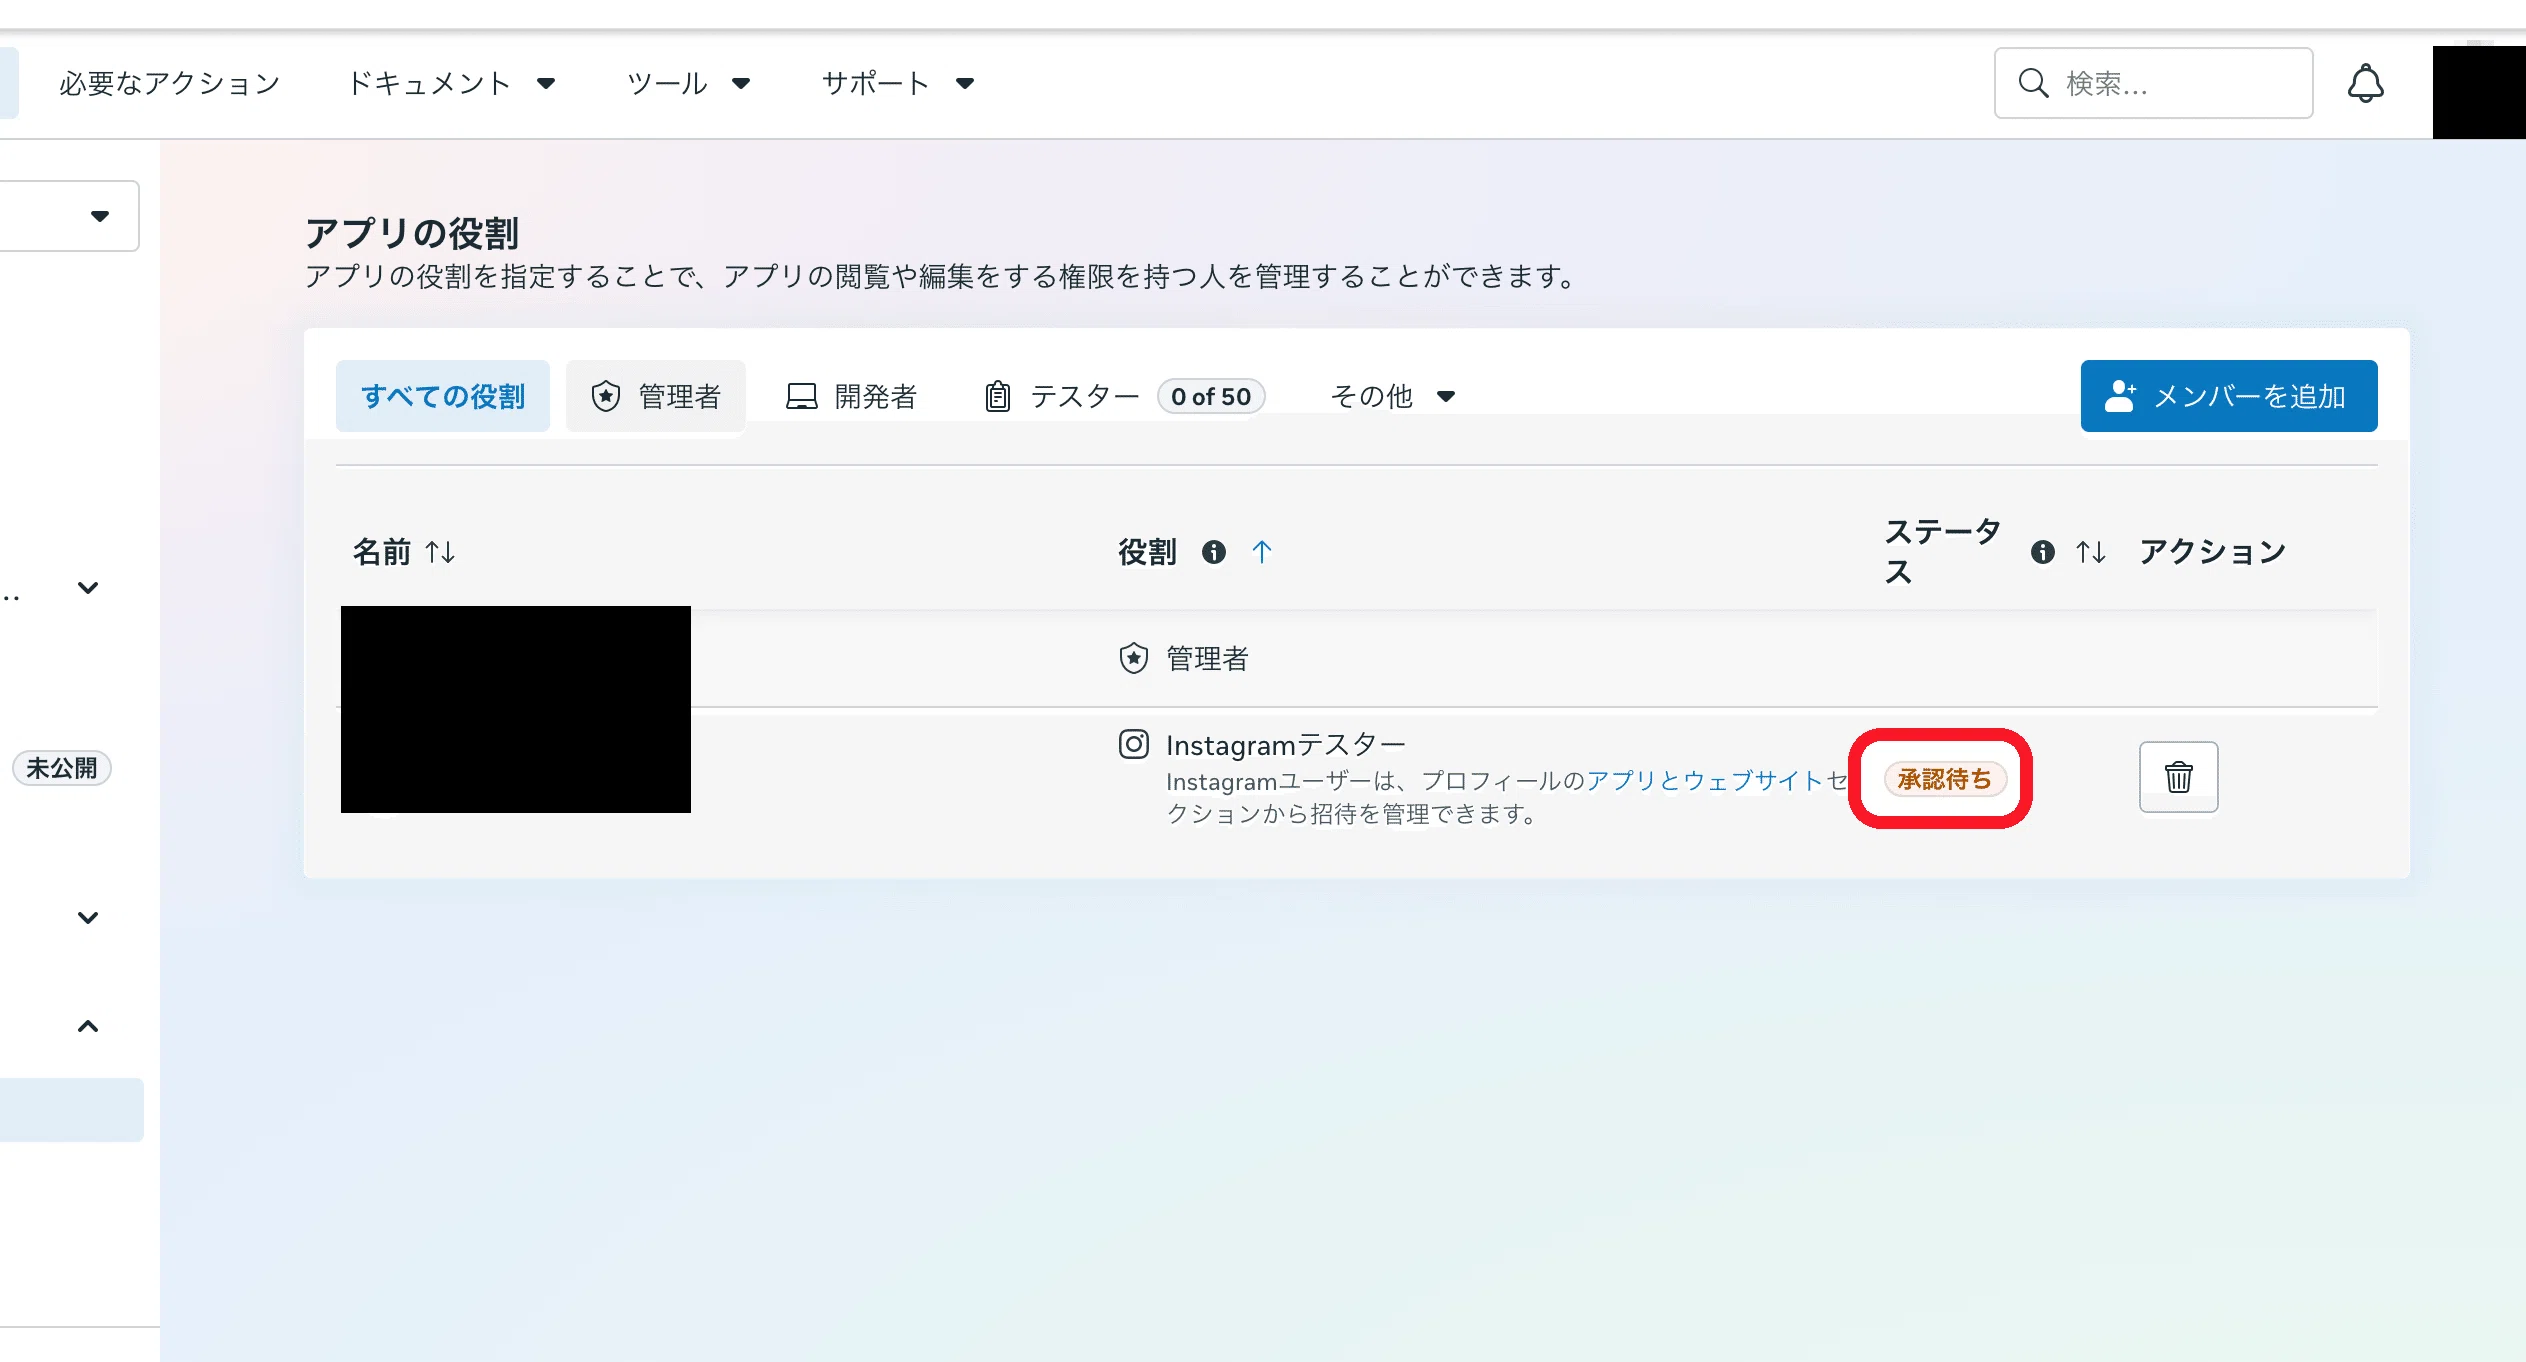Open the サポート dropdown menu
The height and width of the screenshot is (1362, 2526).
(x=897, y=83)
